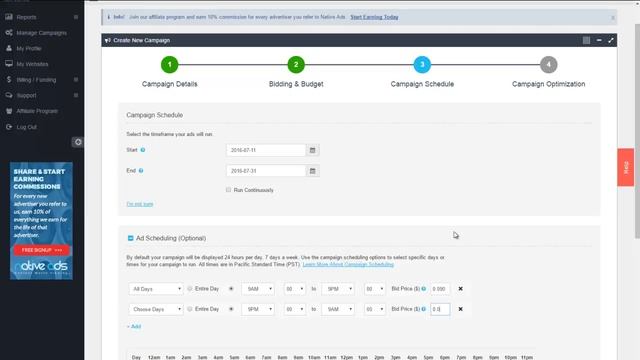Select time range radio in All Days row

231,289
